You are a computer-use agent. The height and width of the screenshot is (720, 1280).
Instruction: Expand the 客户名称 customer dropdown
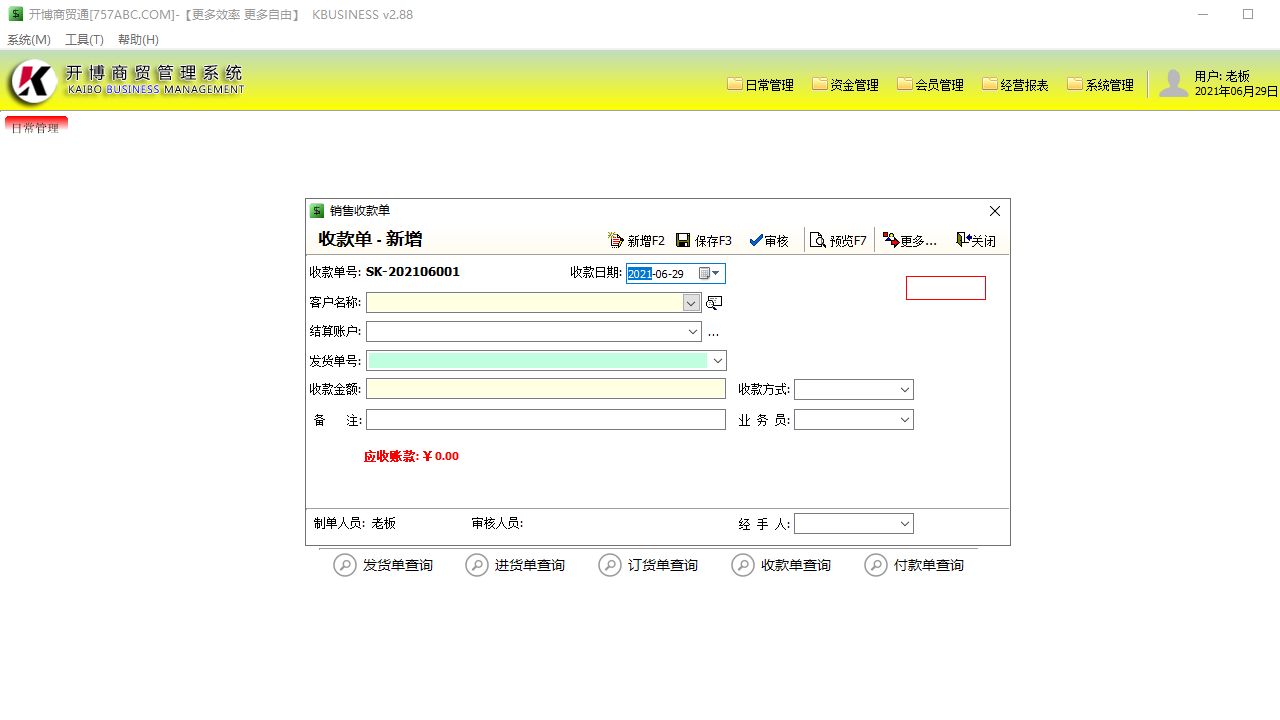(690, 302)
